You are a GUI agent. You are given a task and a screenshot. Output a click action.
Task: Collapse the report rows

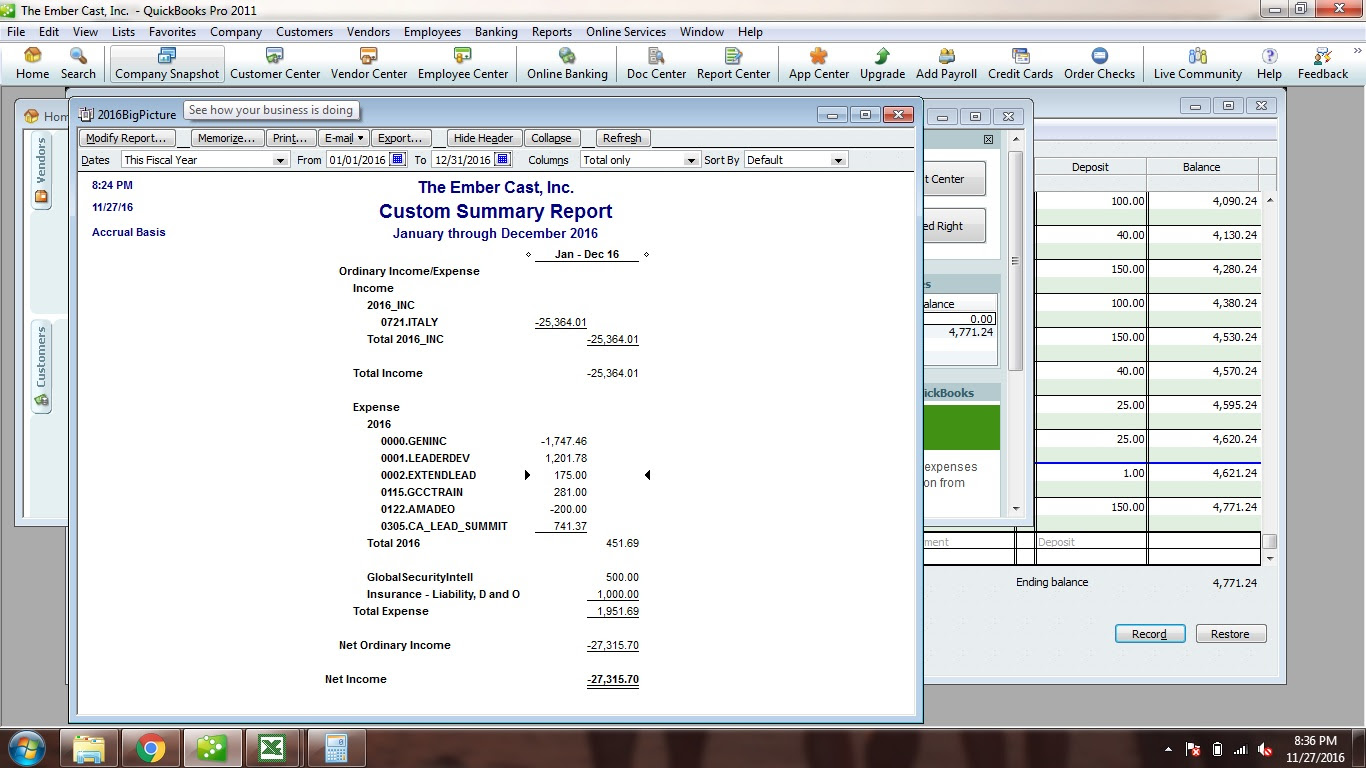pyautogui.click(x=551, y=138)
